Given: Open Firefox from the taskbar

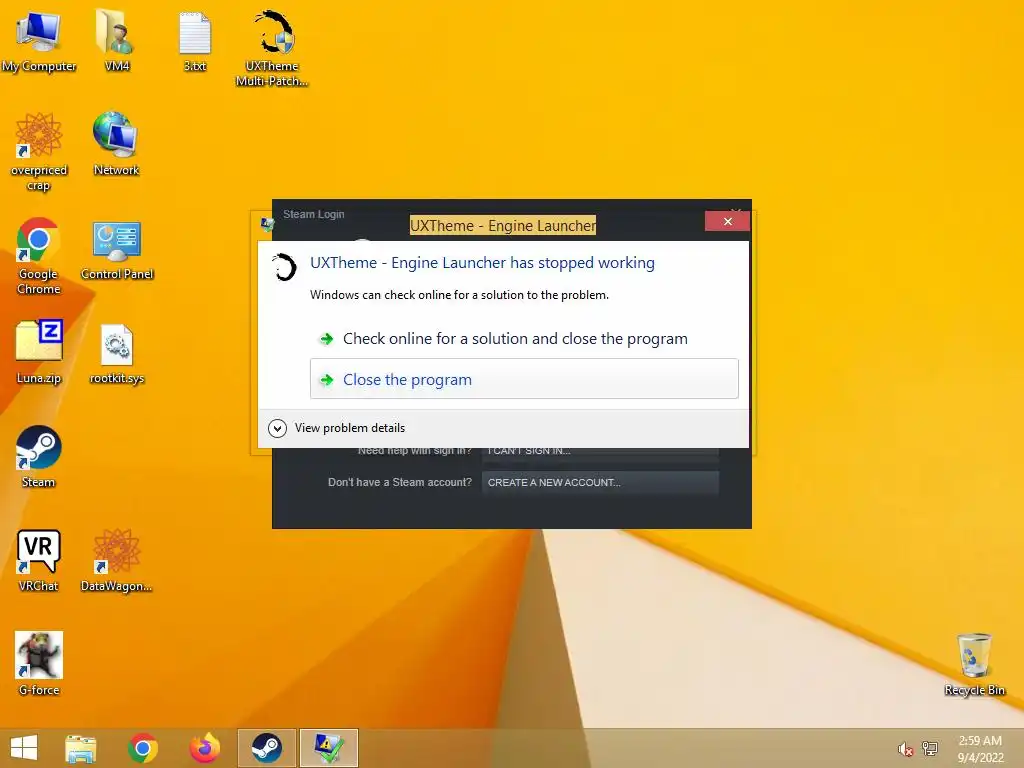Looking at the screenshot, I should click(204, 748).
